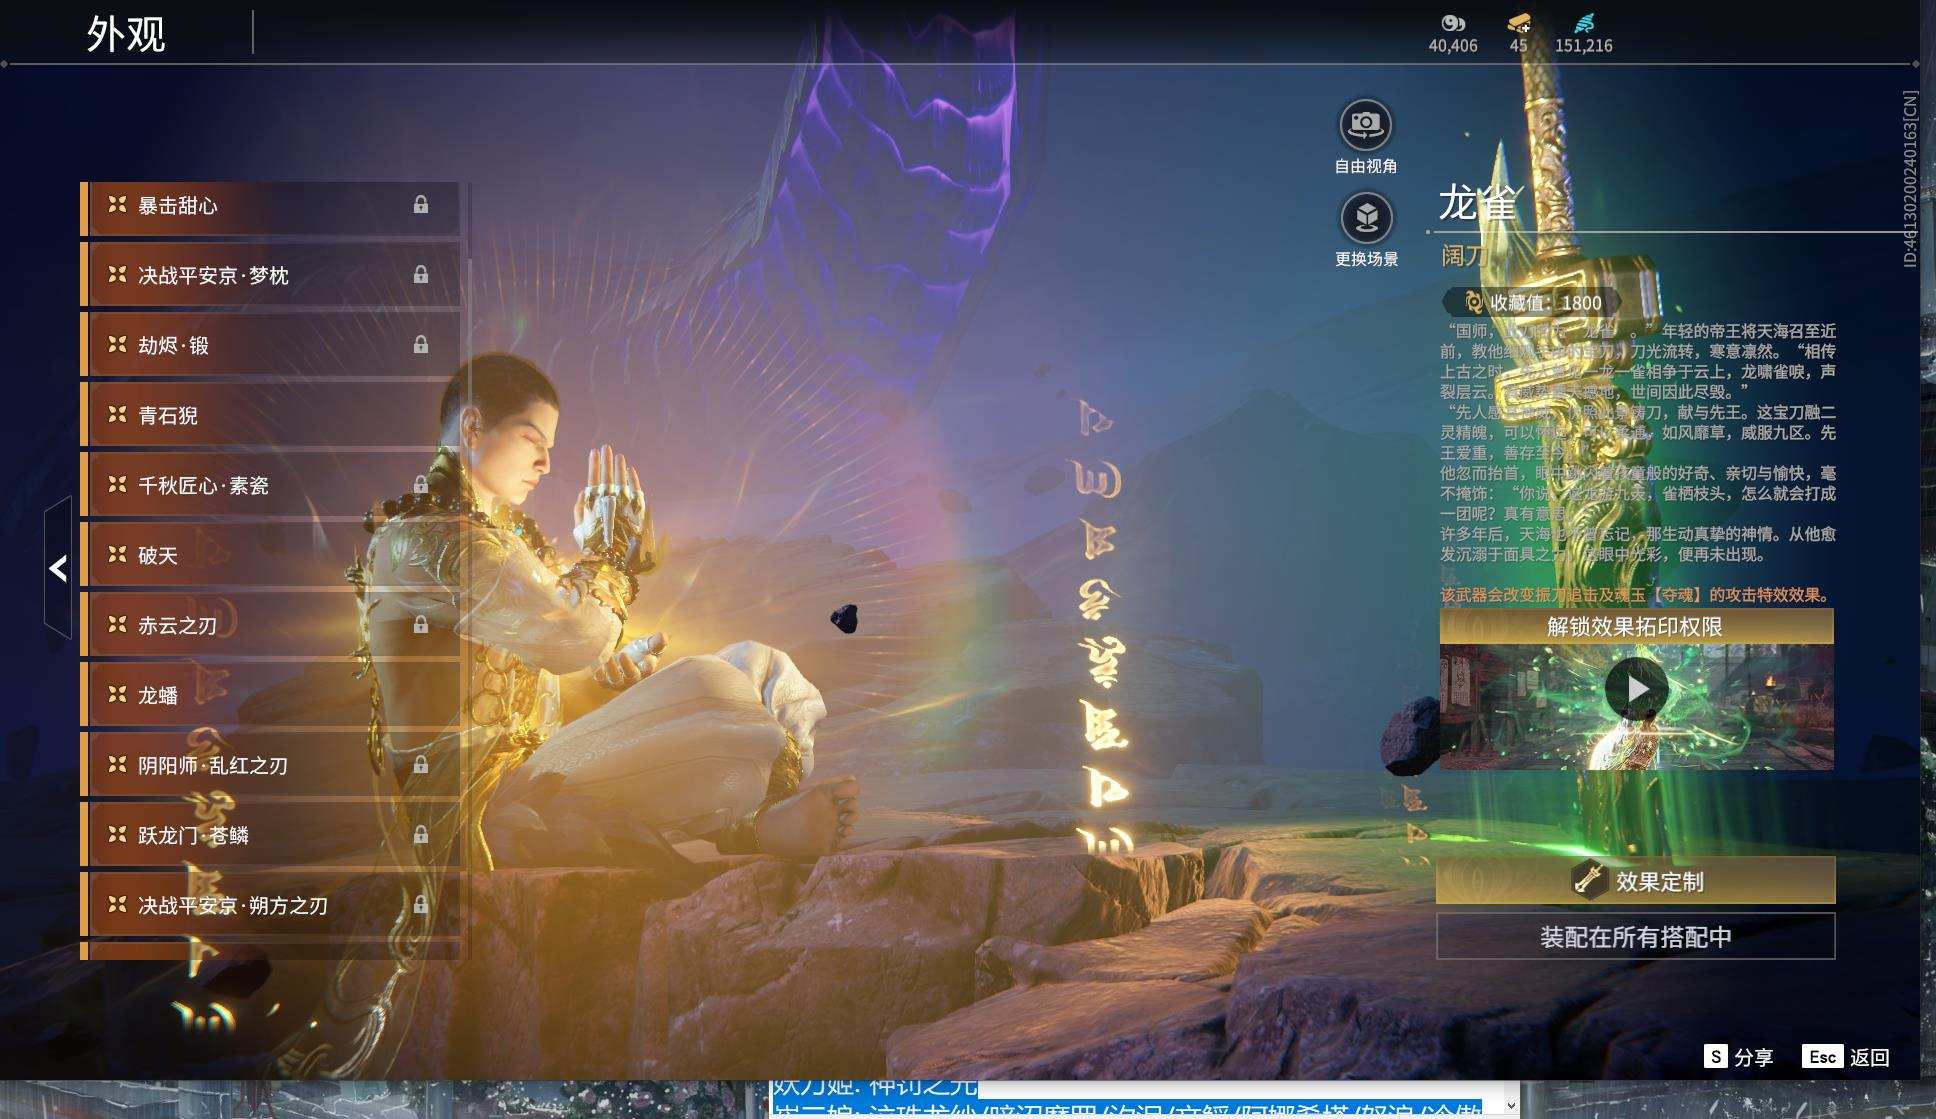This screenshot has width=1936, height=1119.
Task: Click the 收藏值 collection value badge
Action: coord(1534,302)
